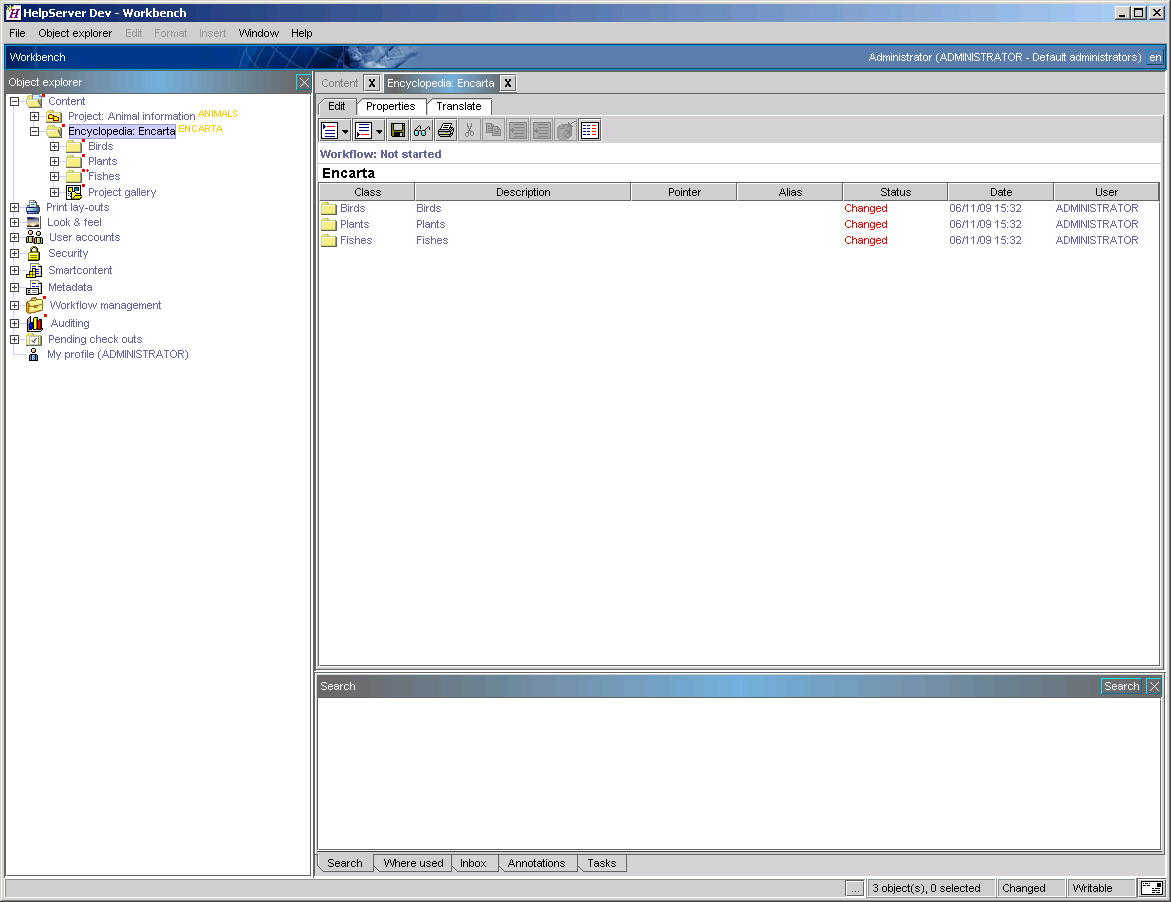Select Auditing in the tree
The height and width of the screenshot is (902, 1171).
pyautogui.click(x=70, y=323)
